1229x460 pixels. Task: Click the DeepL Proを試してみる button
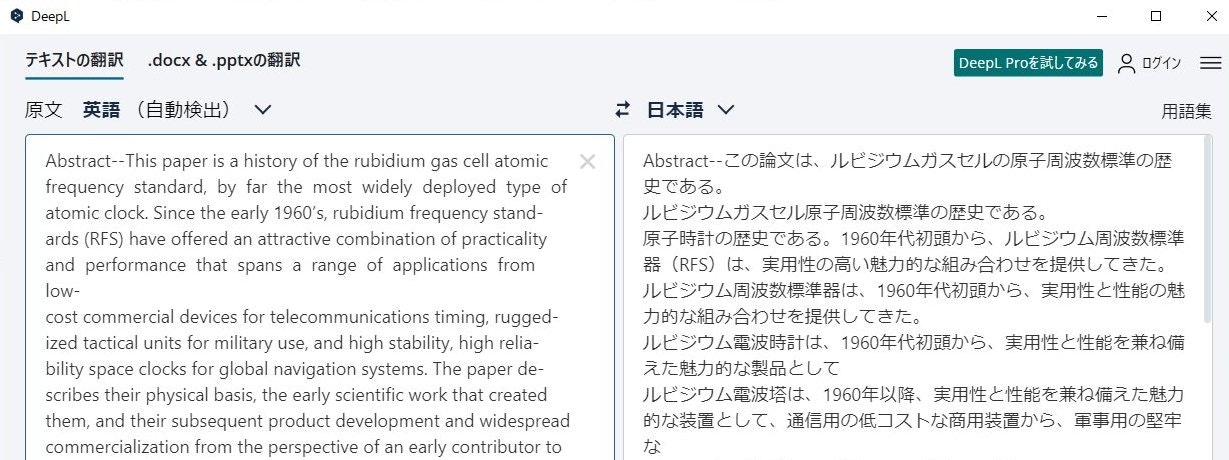click(1028, 62)
